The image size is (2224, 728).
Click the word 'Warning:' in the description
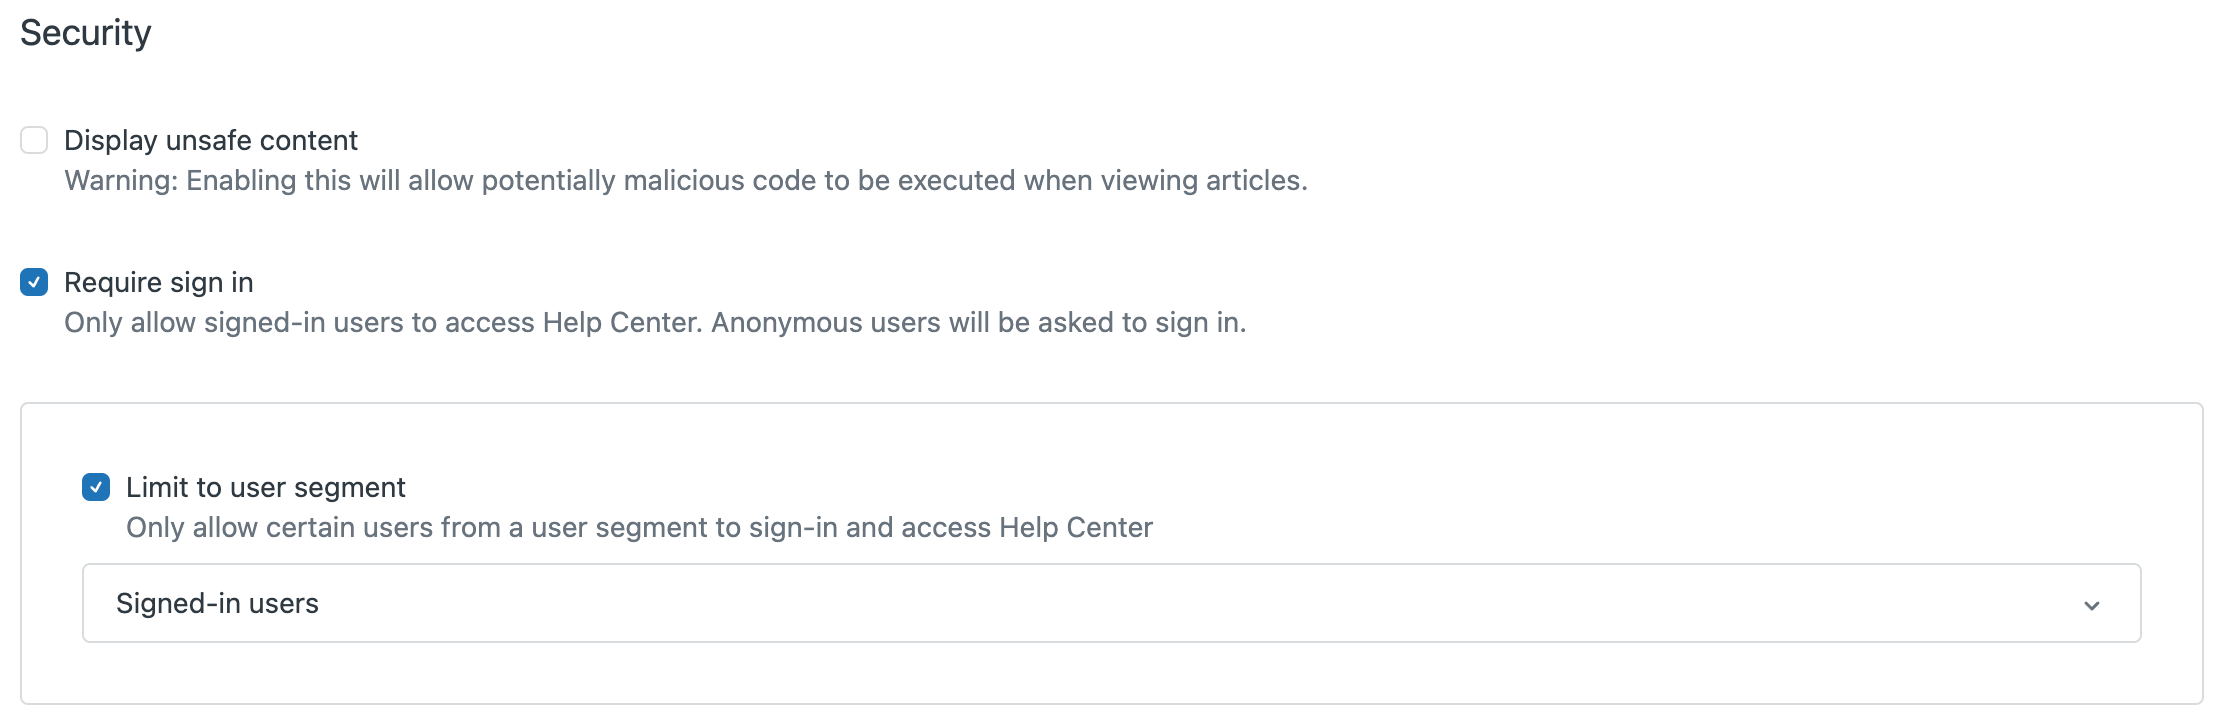pyautogui.click(x=121, y=180)
